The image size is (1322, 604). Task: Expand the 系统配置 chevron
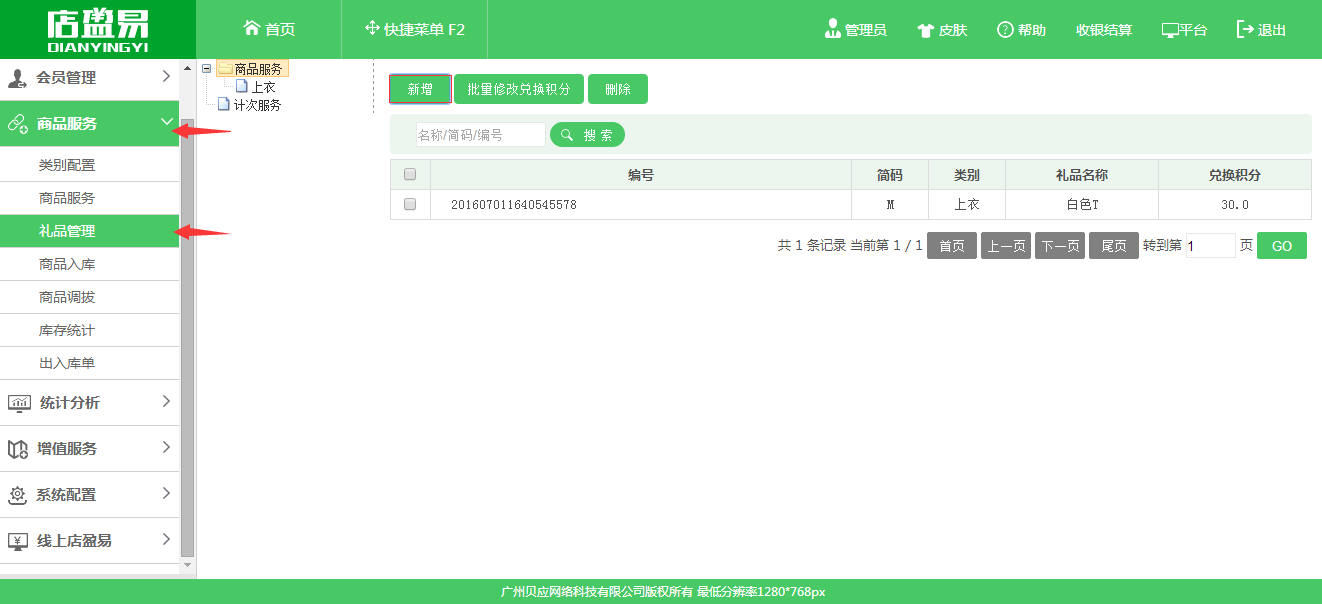pyautogui.click(x=166, y=493)
